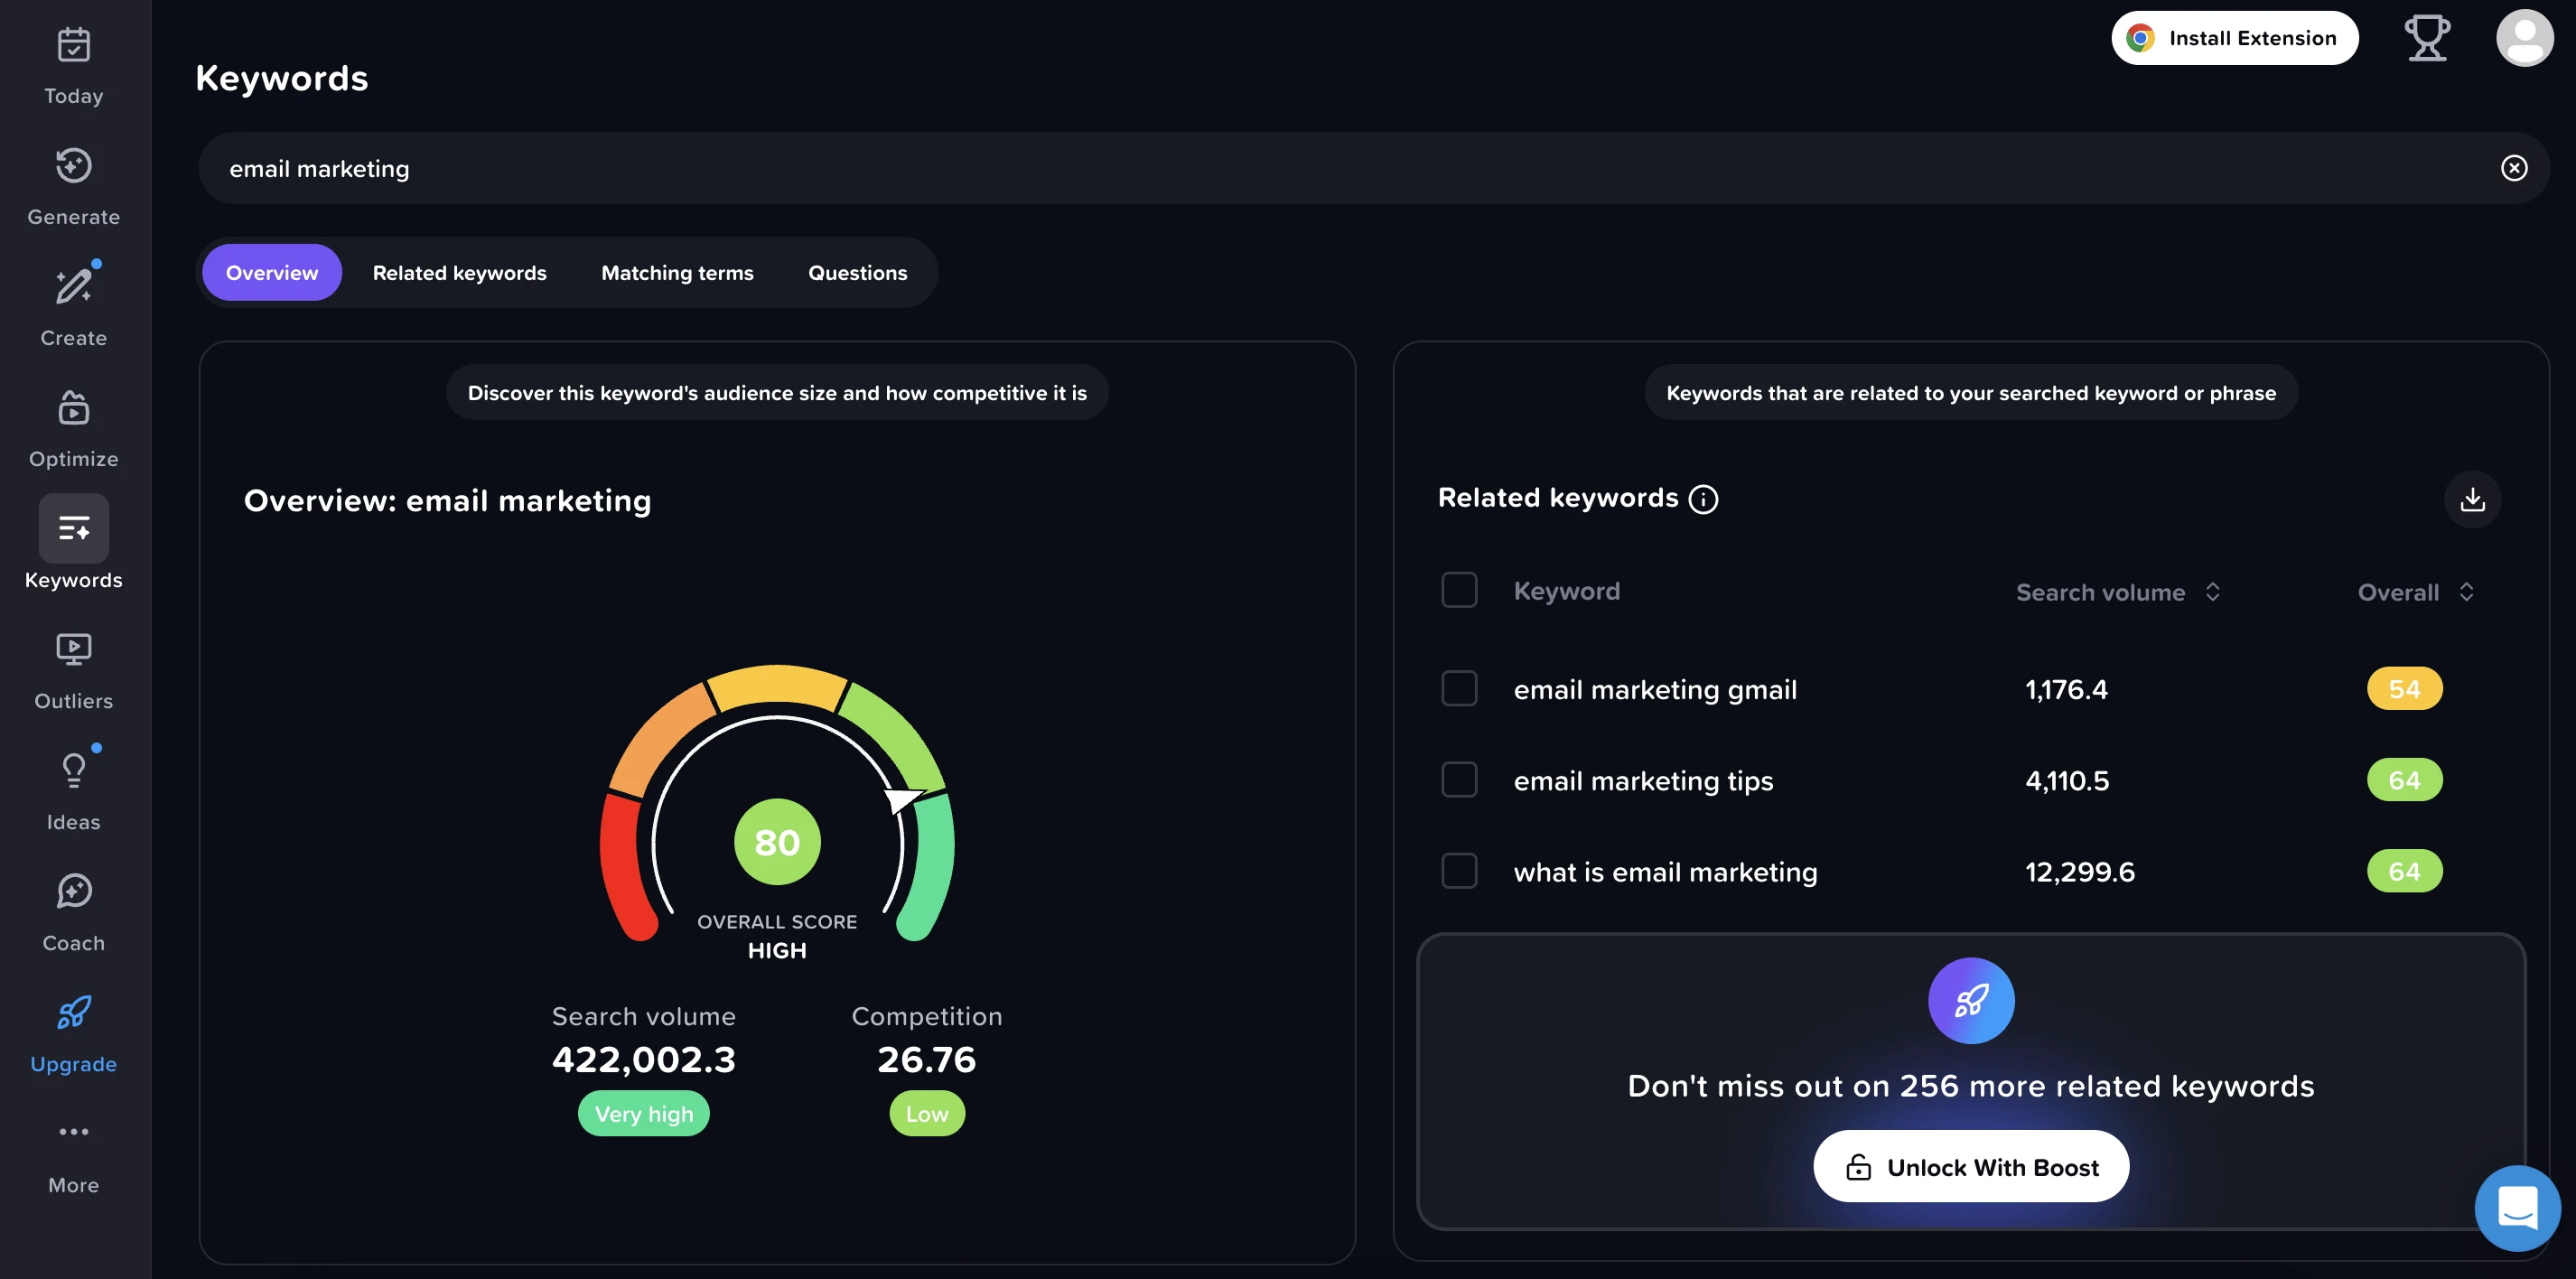Click the Unlock With Boost button
The width and height of the screenshot is (2576, 1279).
point(1970,1167)
